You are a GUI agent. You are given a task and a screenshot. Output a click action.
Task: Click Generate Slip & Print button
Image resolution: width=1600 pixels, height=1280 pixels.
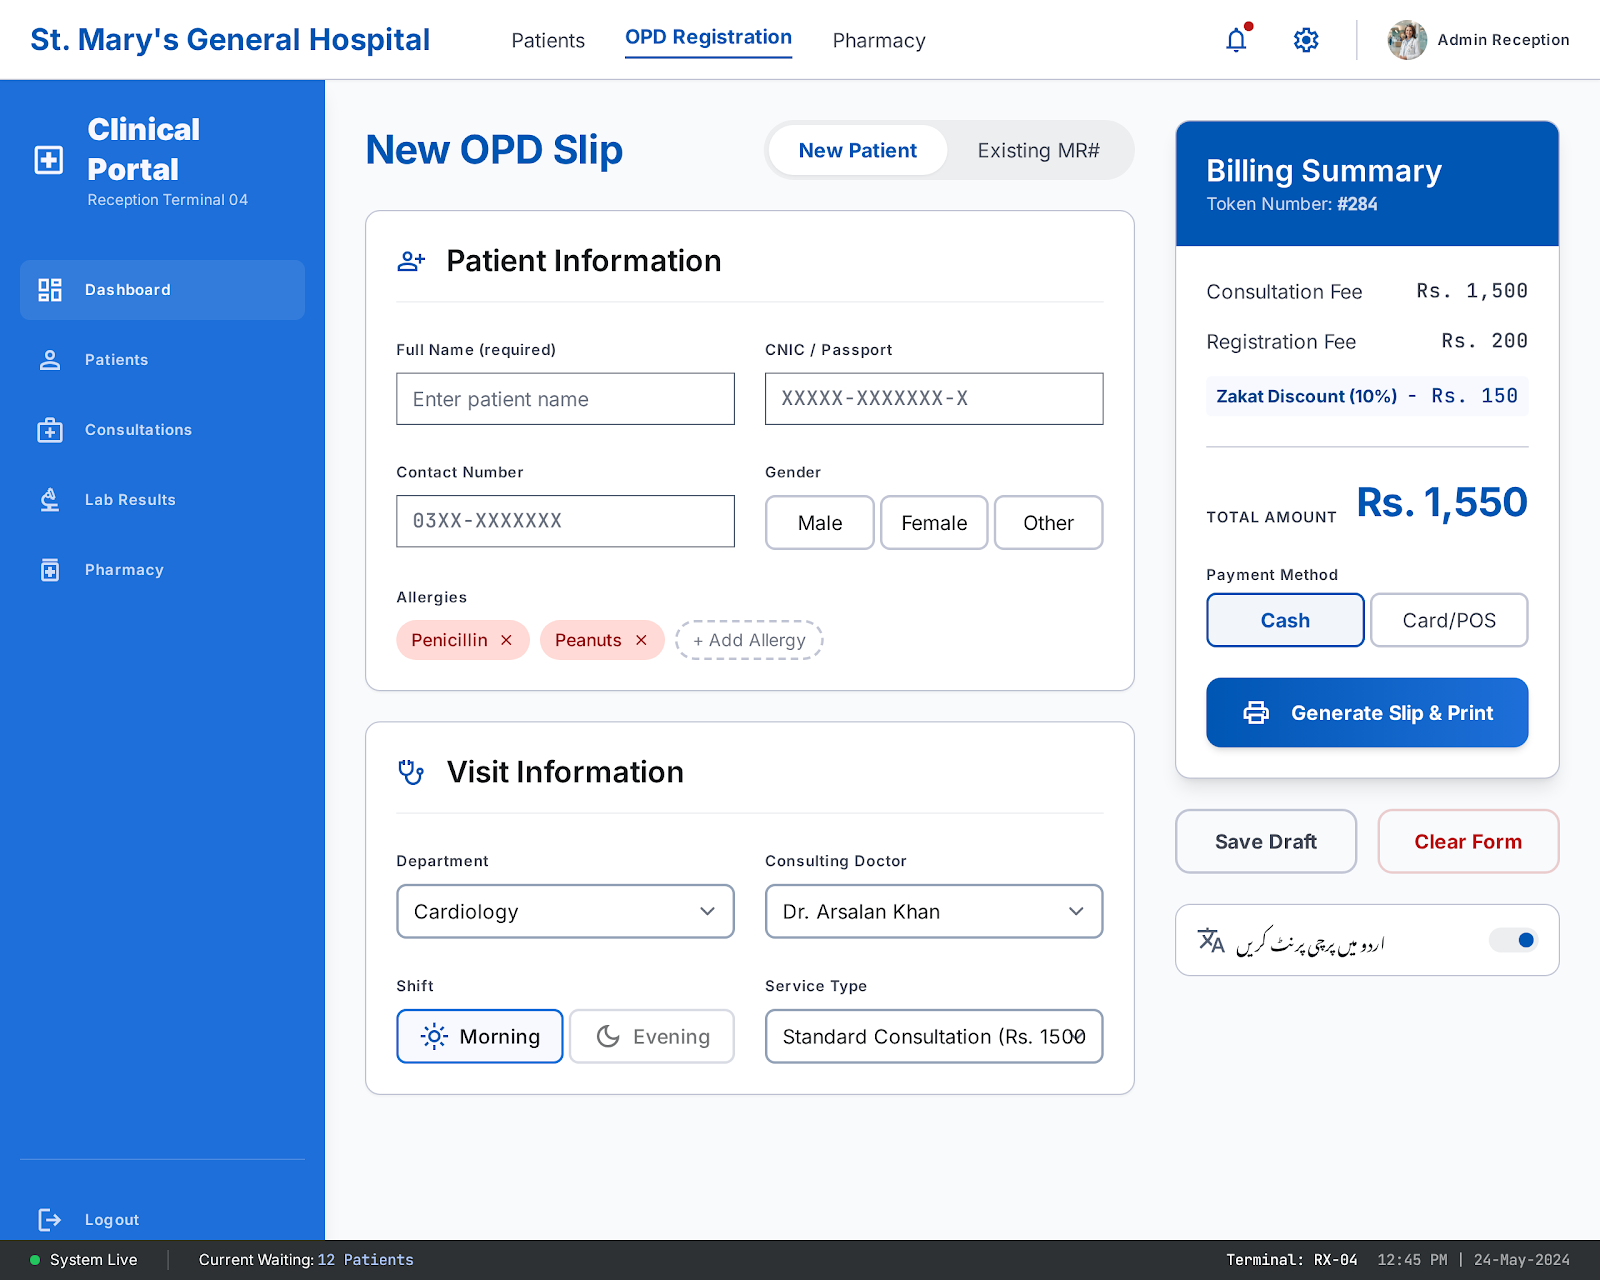pos(1367,713)
